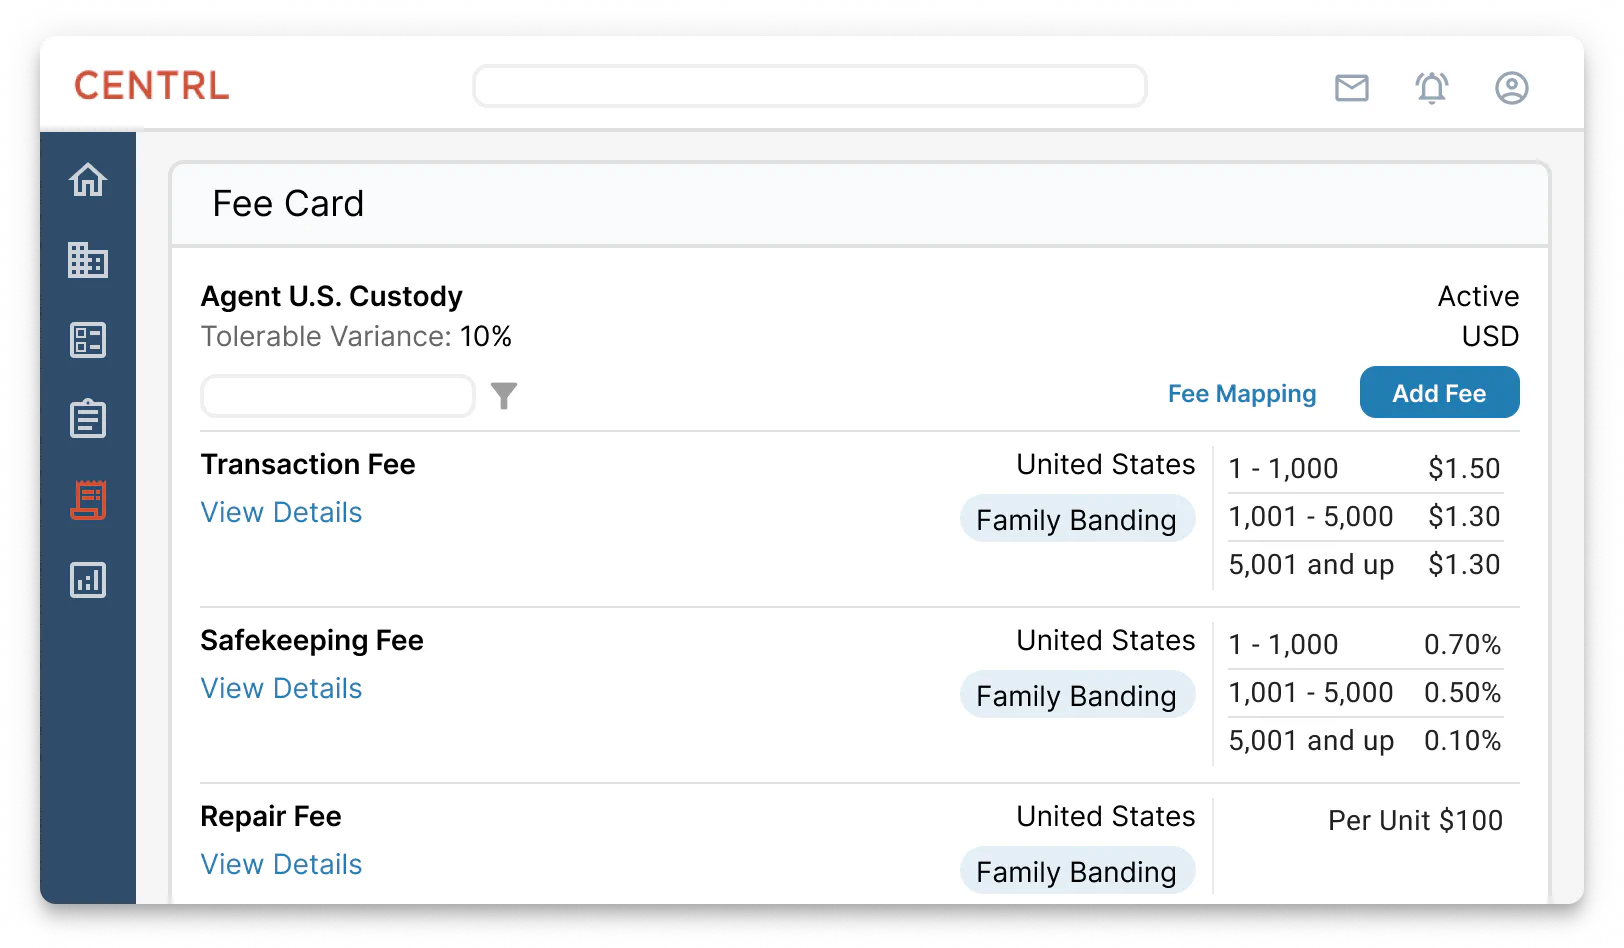The width and height of the screenshot is (1624, 948).
Task: Focus the fee filter input field
Action: tap(338, 396)
